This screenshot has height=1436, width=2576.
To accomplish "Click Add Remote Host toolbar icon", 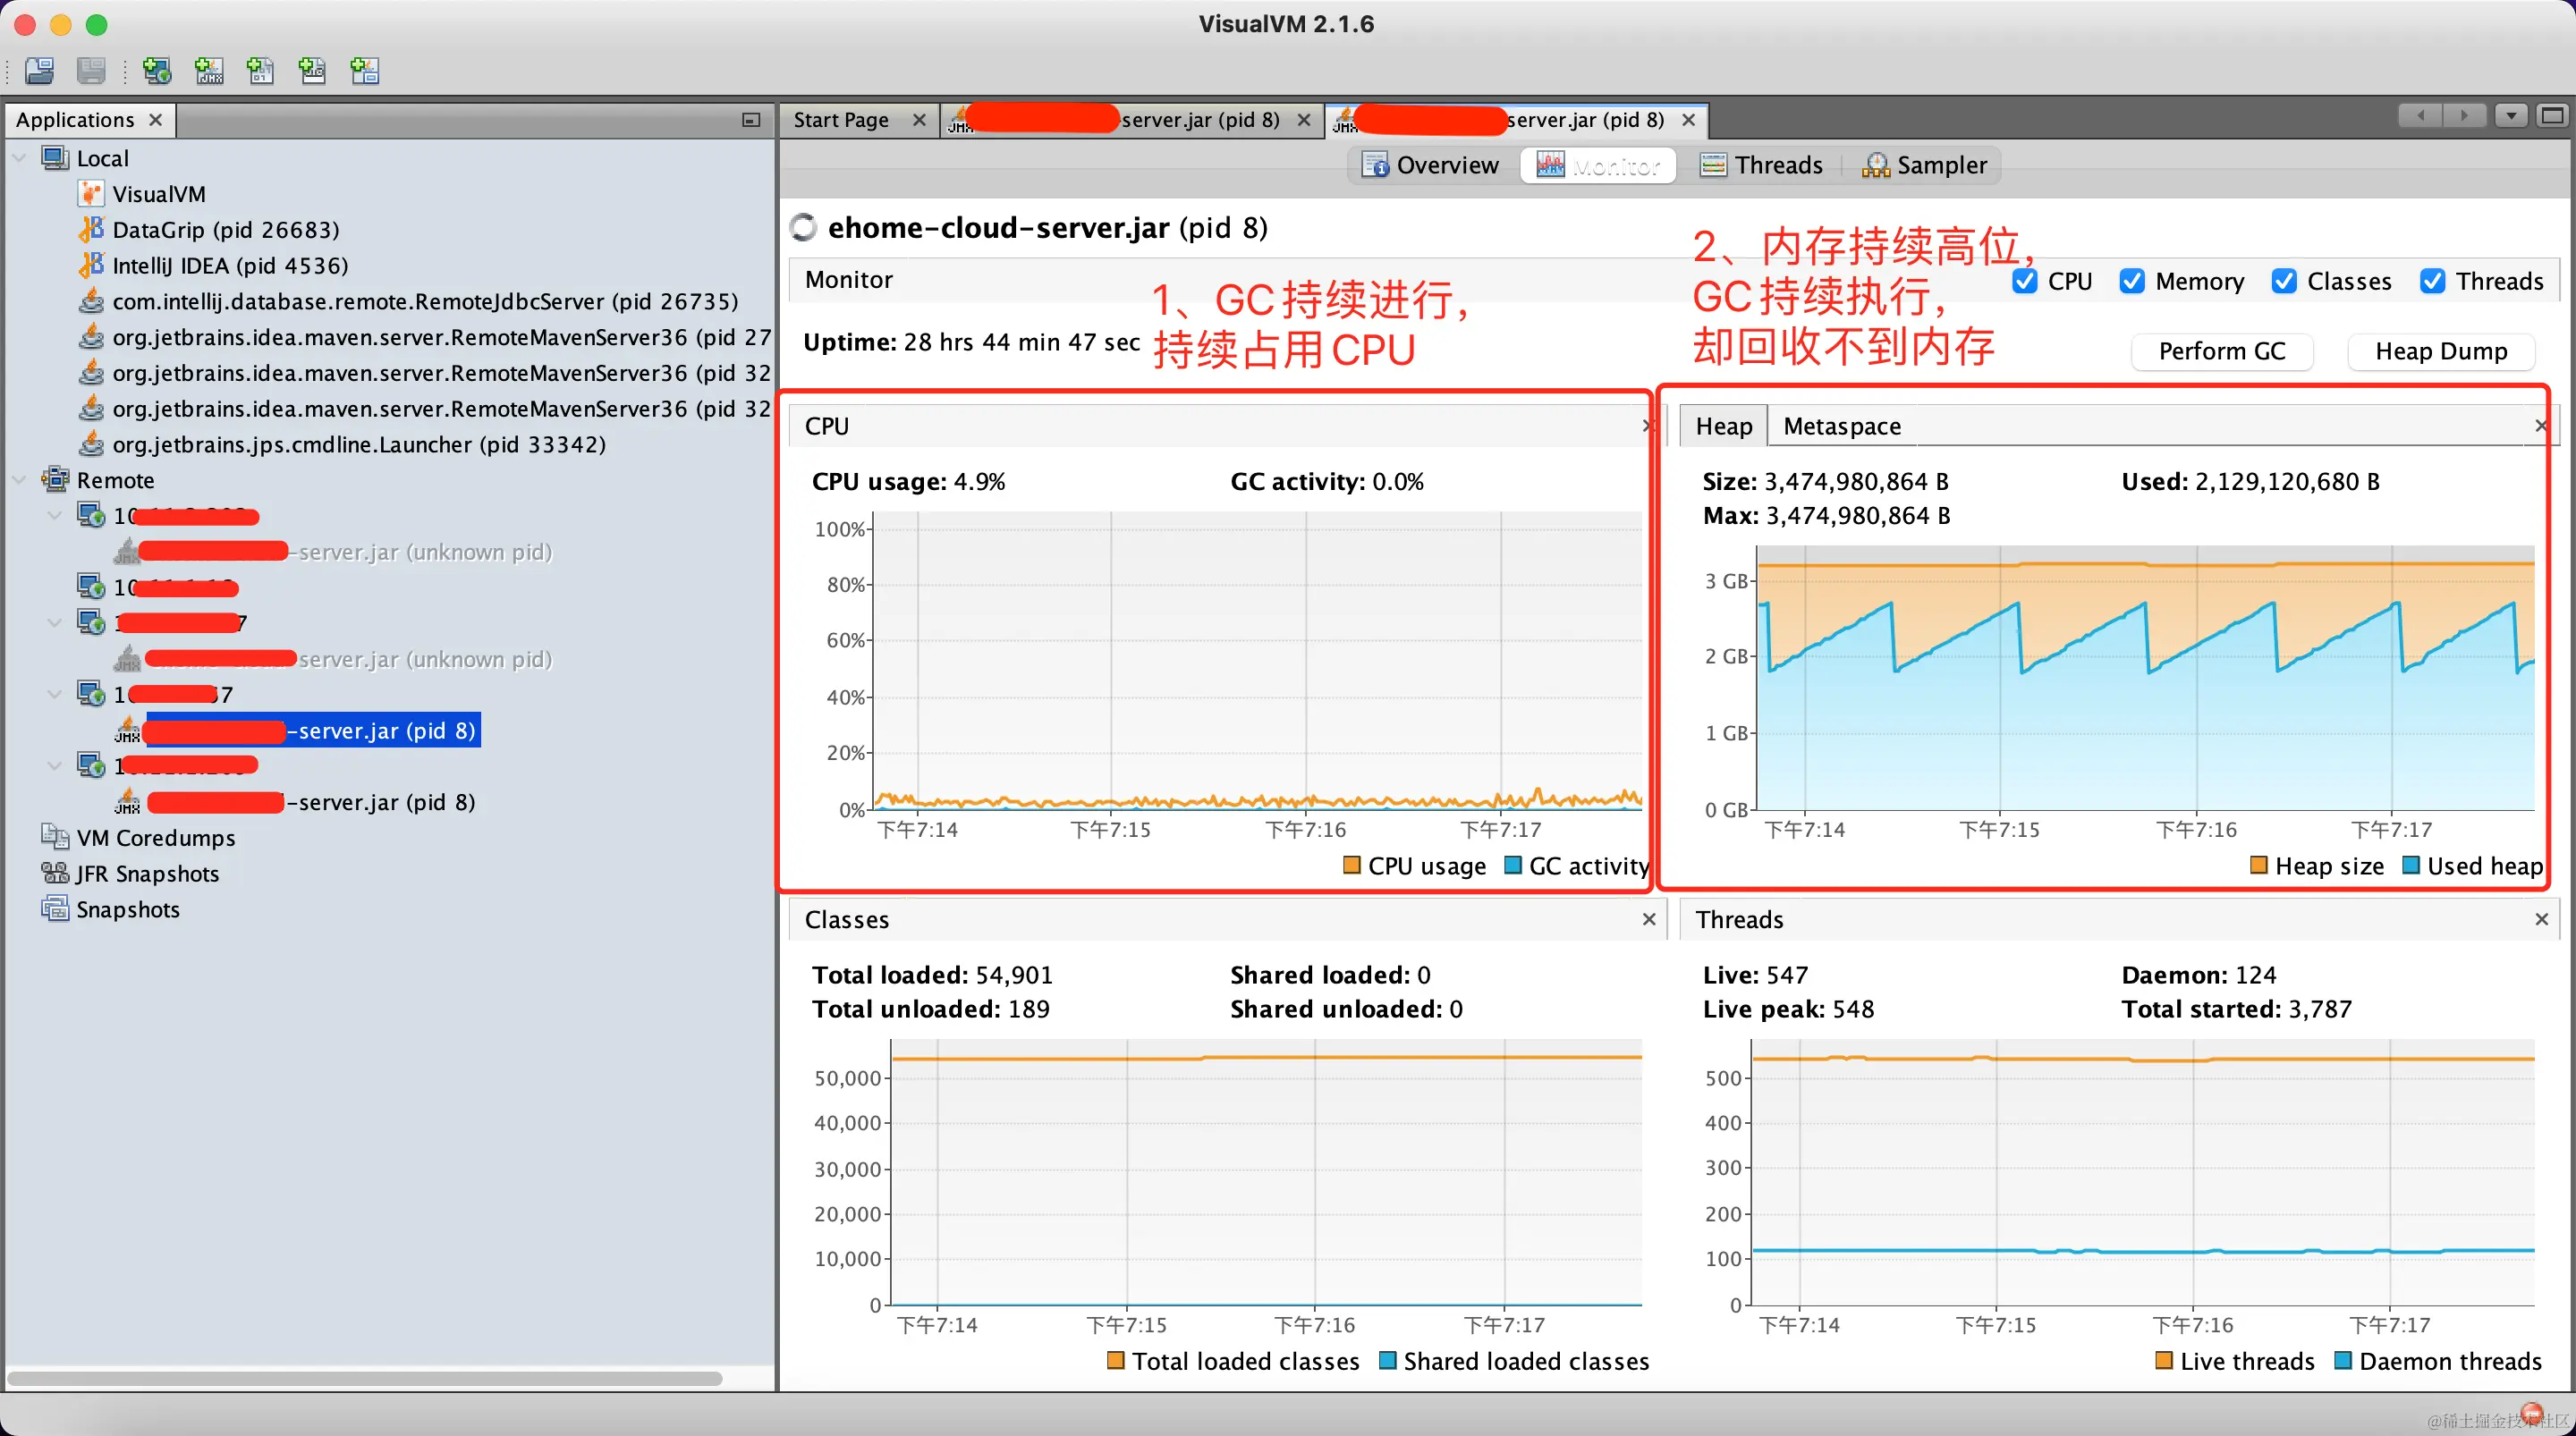I will pyautogui.click(x=157, y=71).
